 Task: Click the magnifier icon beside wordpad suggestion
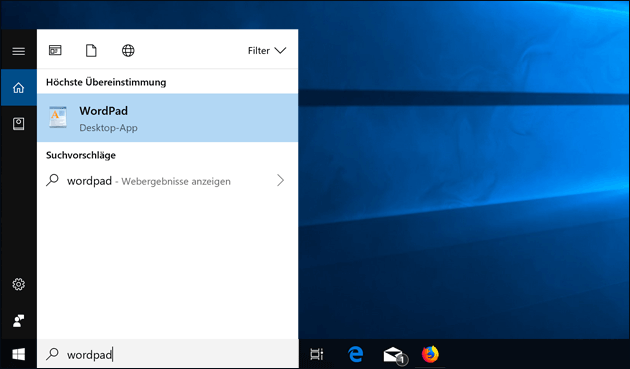52,180
